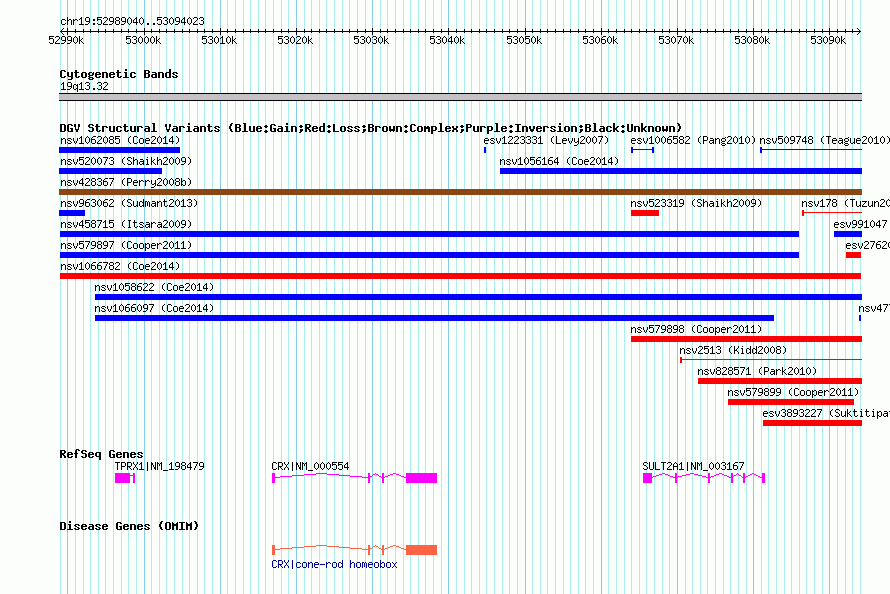Select nsv1058622 (Coe2014) variant label
The width and height of the screenshot is (890, 594).
(x=154, y=287)
